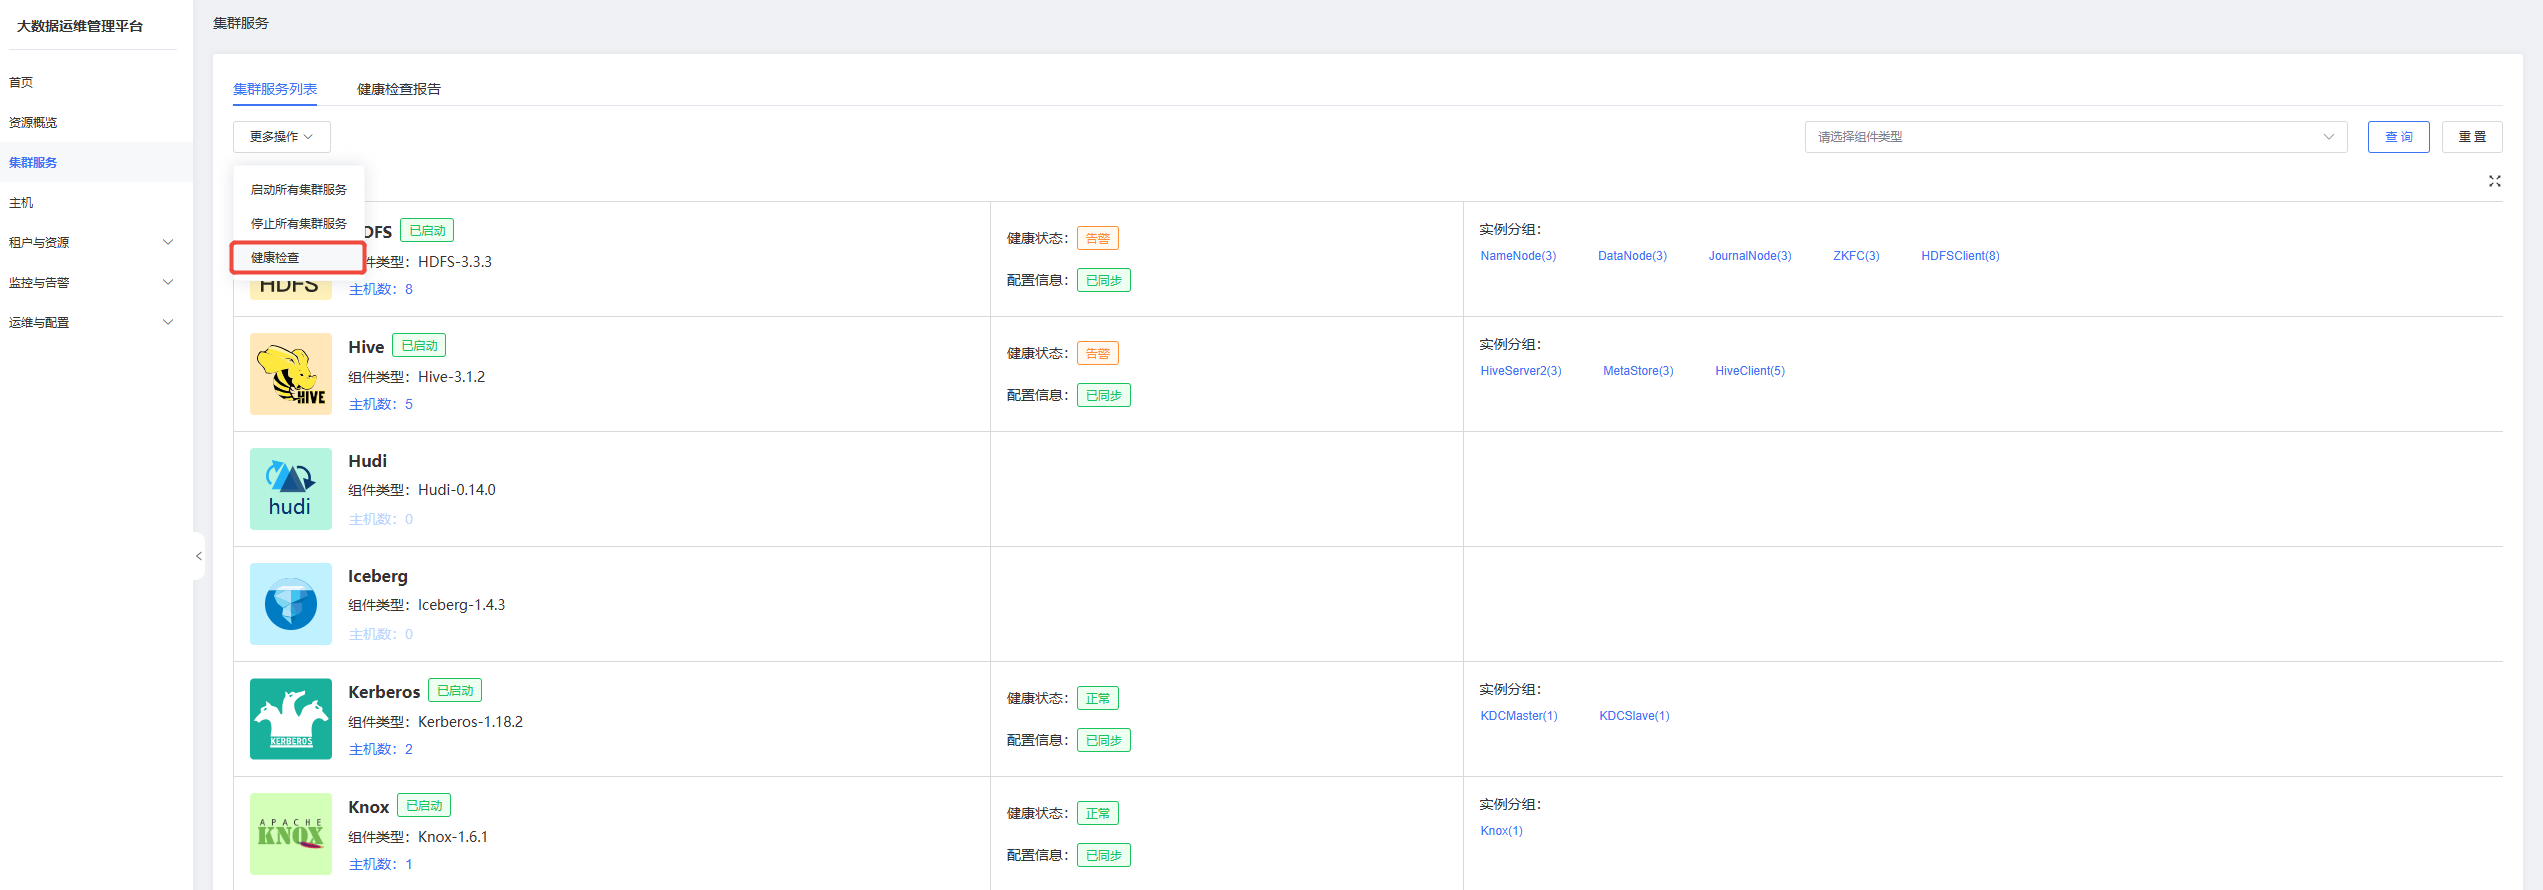Click the 重置 button
2543x890 pixels.
click(x=2471, y=137)
